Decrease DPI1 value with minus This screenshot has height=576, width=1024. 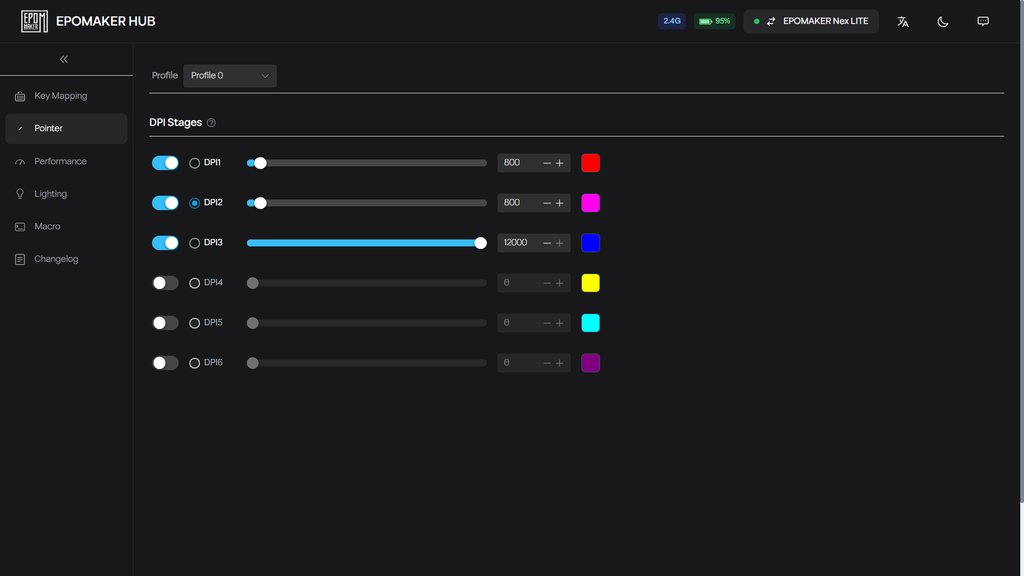547,163
